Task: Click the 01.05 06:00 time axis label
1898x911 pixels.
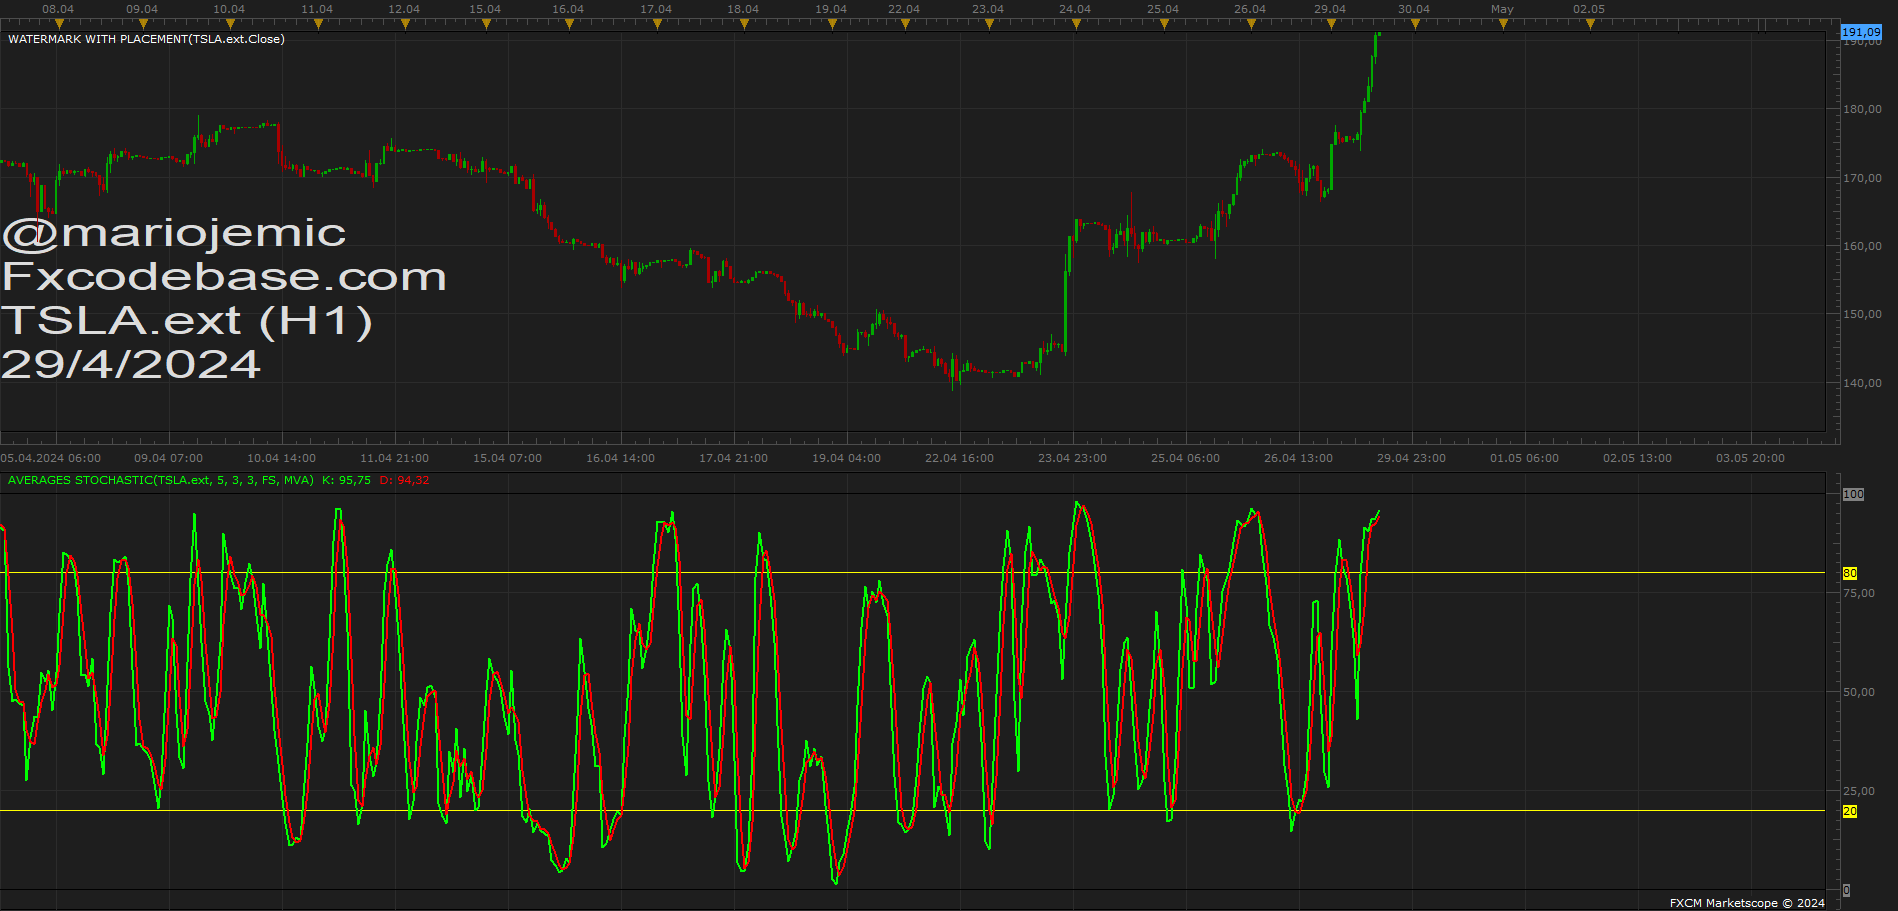Action: 1525,458
